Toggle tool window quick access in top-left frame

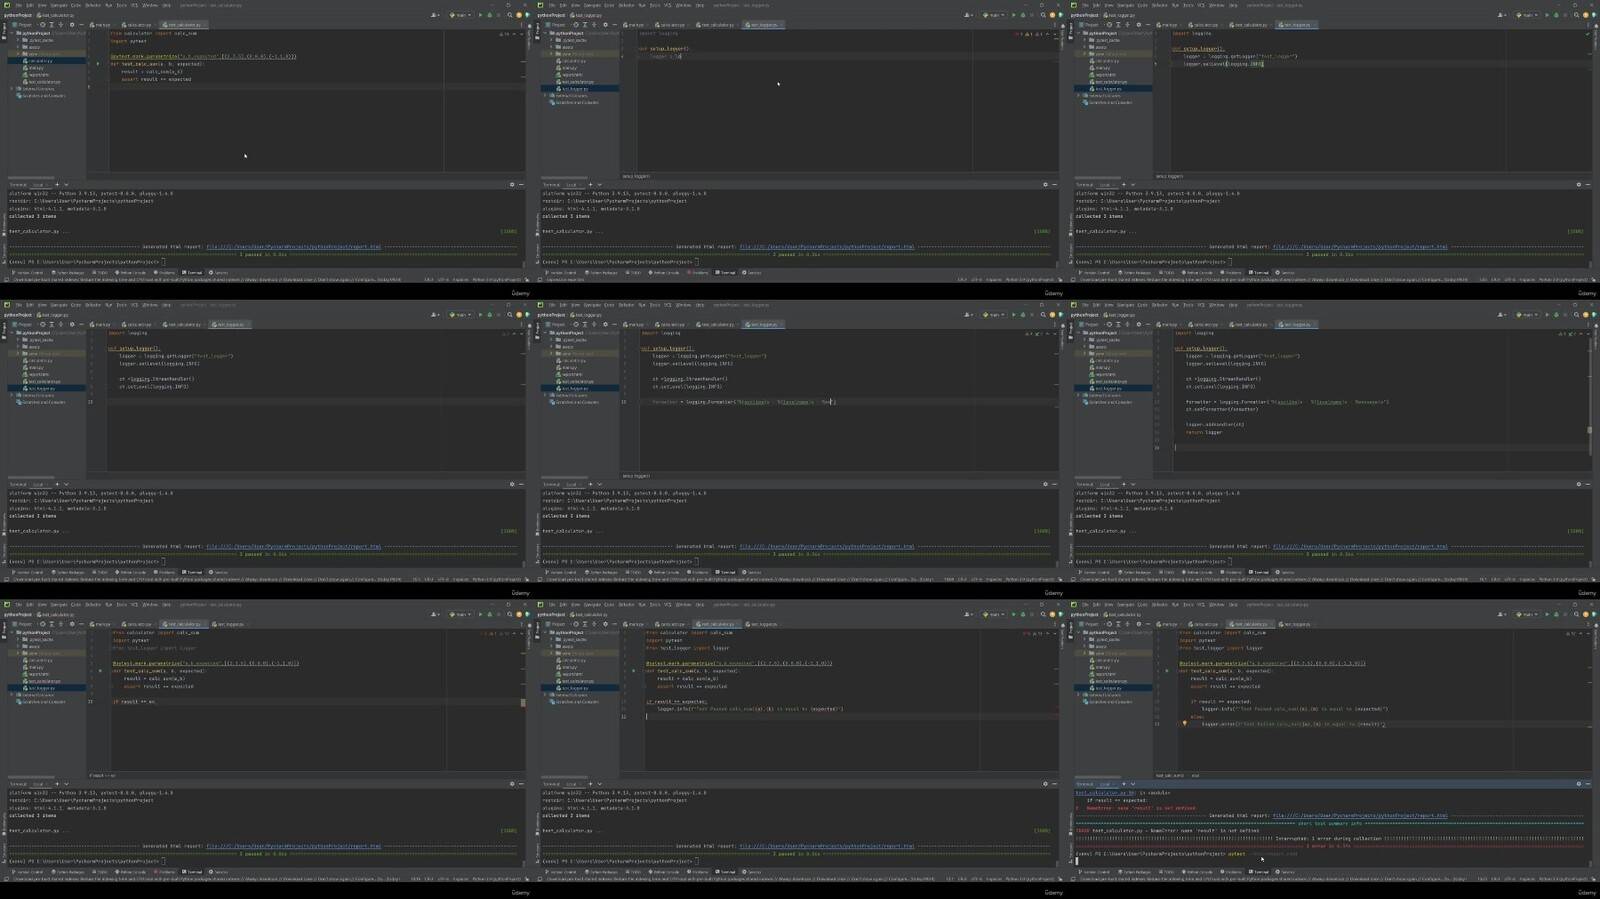(7, 279)
